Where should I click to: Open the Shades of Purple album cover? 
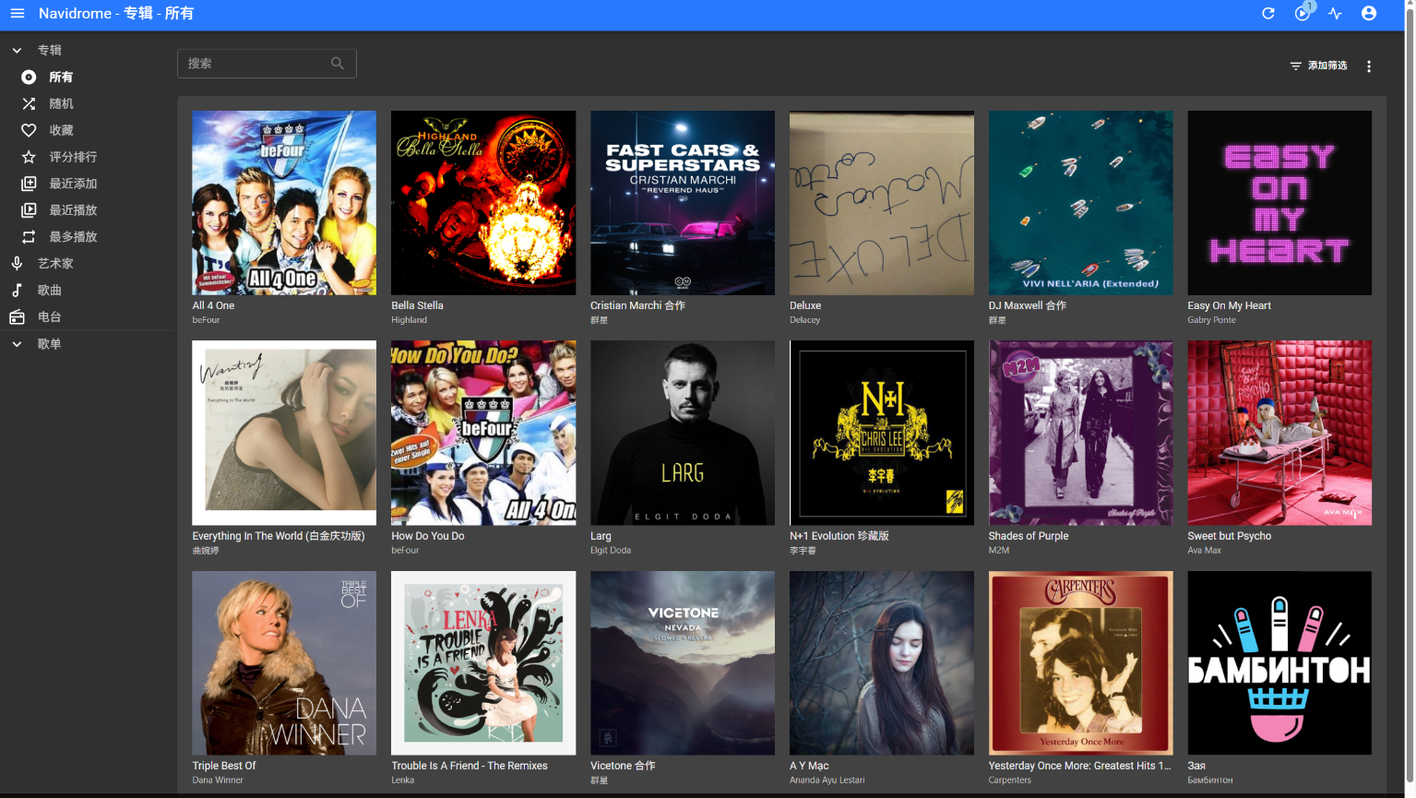(1080, 433)
